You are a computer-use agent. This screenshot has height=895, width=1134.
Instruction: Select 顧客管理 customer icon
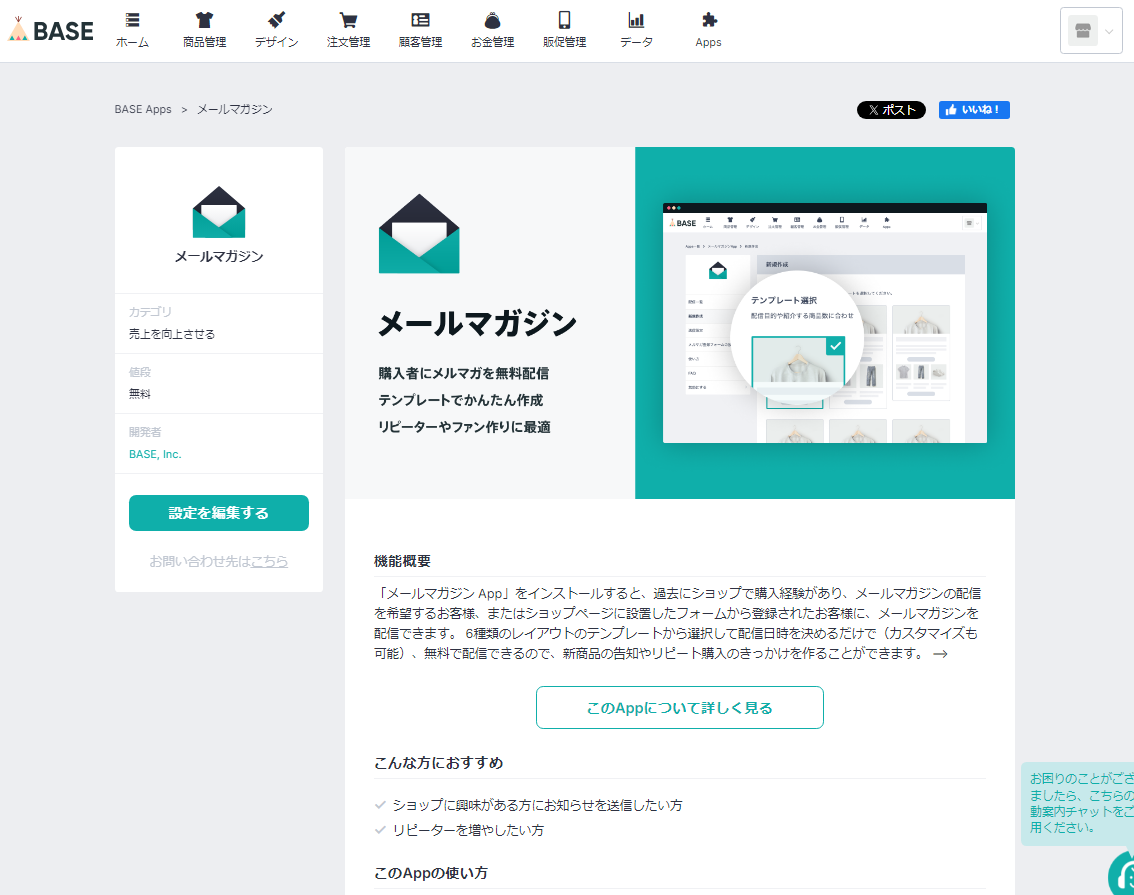click(420, 20)
